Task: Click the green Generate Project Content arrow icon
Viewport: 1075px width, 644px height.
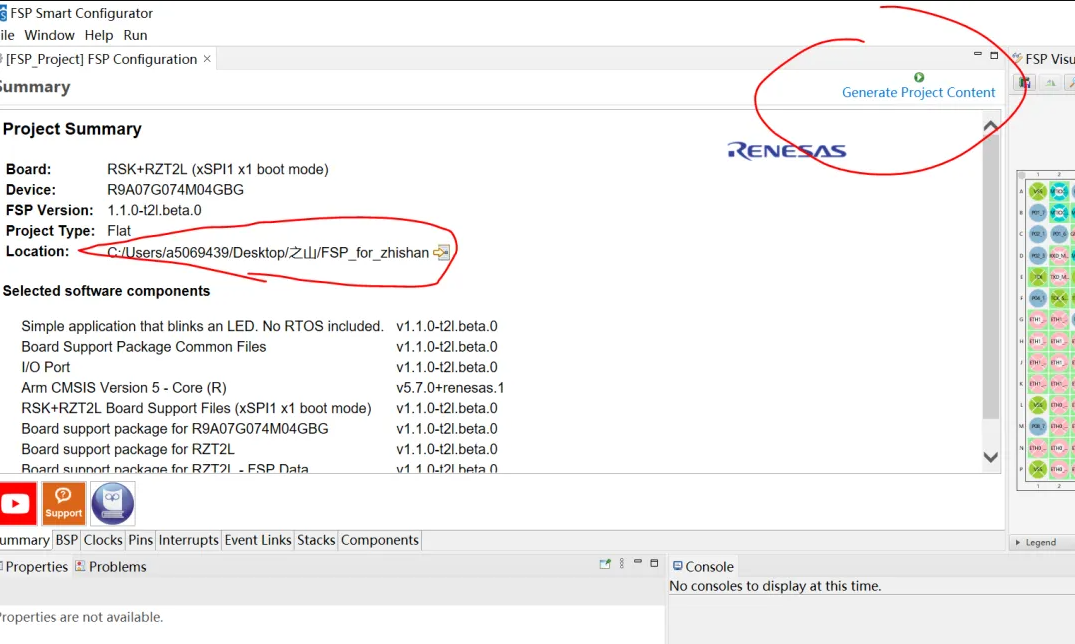Action: [x=919, y=77]
